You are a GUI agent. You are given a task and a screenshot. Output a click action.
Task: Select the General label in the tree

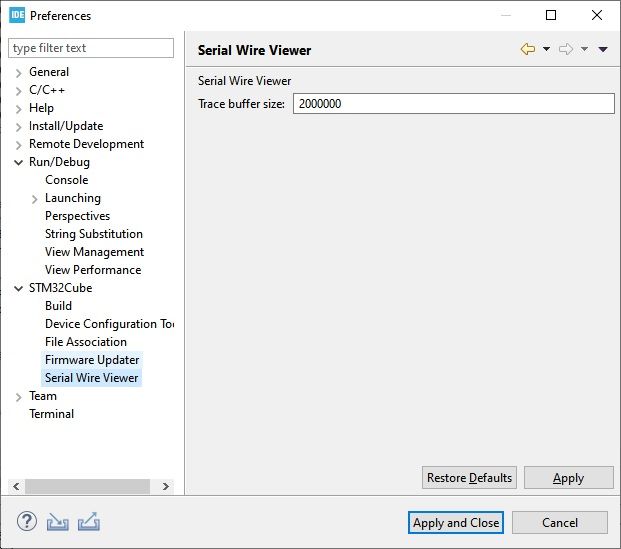pyautogui.click(x=49, y=72)
